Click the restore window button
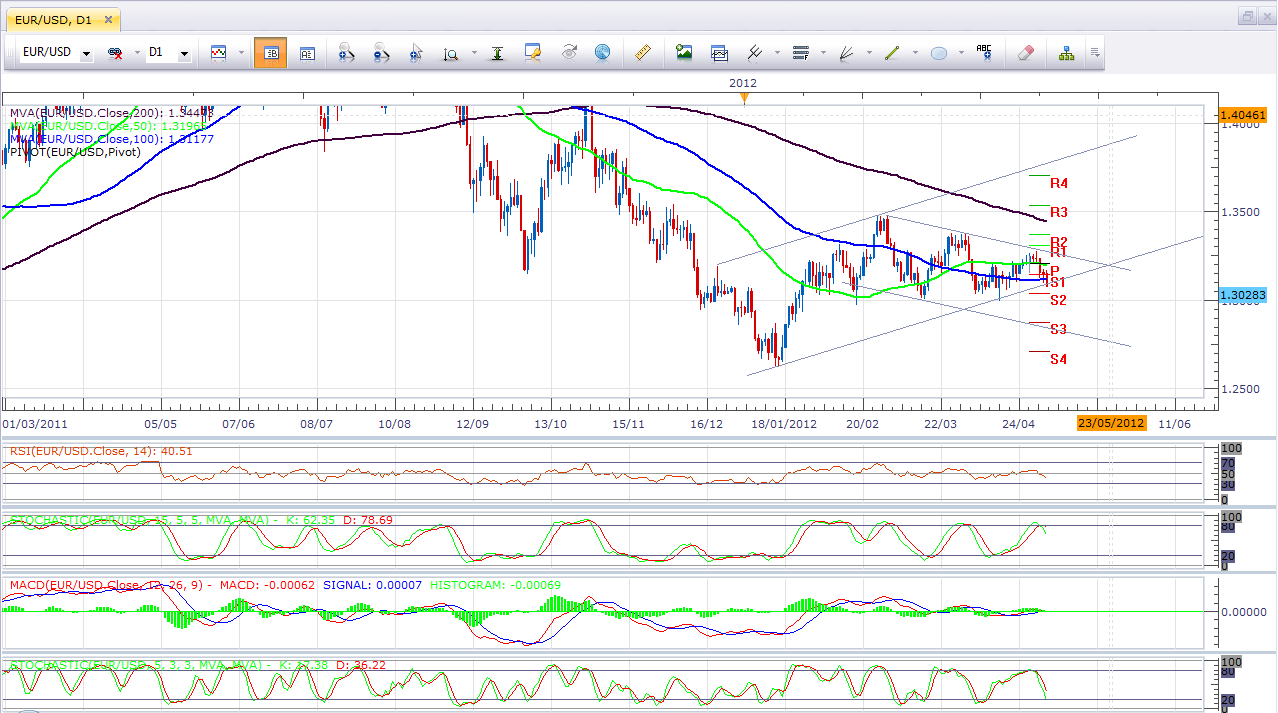1278x713 pixels. tap(1248, 16)
